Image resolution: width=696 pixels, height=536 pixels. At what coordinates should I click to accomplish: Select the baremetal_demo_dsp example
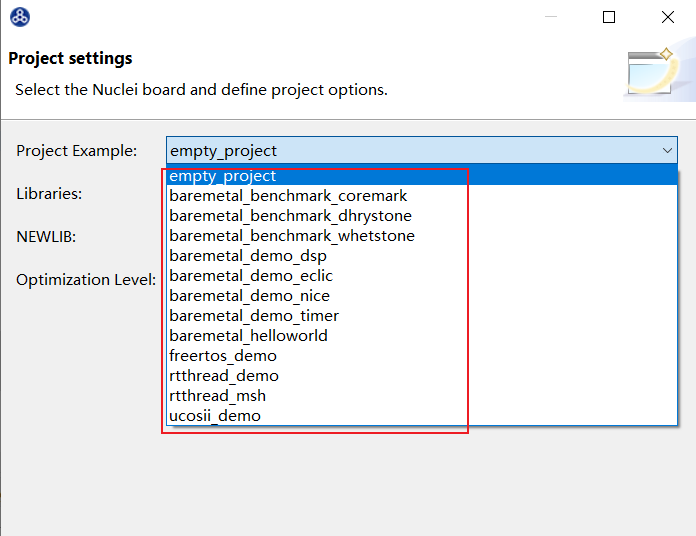pos(248,256)
